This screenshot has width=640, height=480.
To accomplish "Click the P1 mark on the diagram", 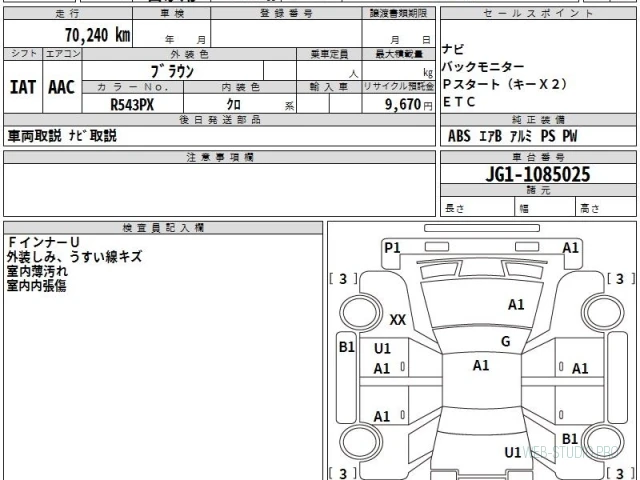I will (392, 247).
